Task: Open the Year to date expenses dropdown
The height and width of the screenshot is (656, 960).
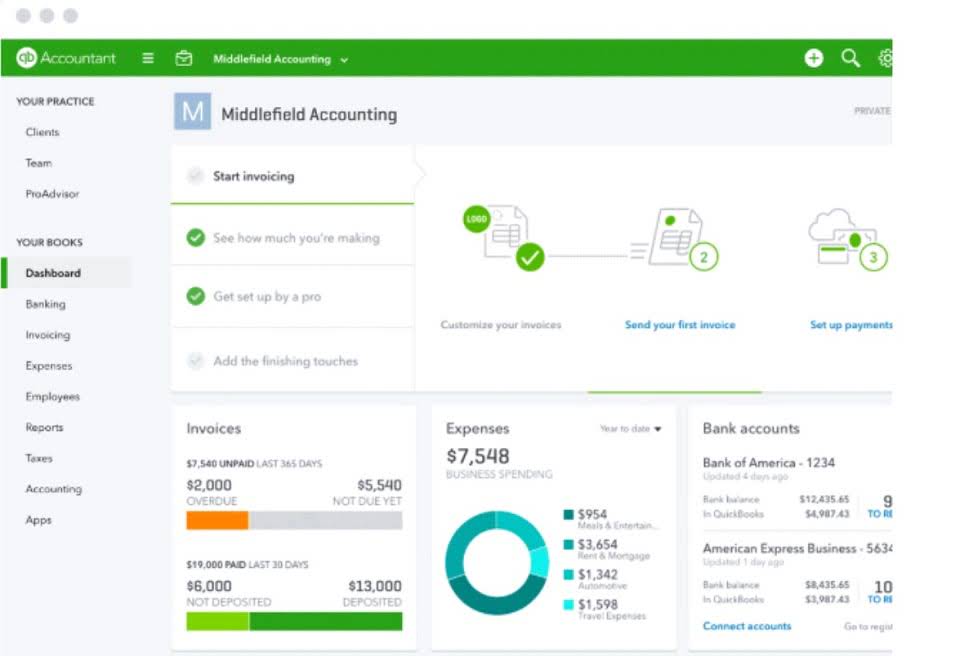Action: (631, 429)
